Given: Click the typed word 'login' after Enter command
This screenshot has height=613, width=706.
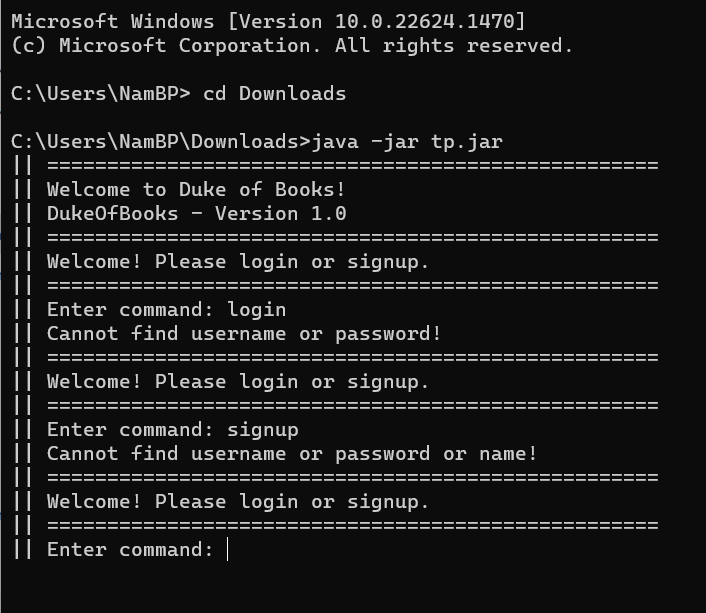Looking at the screenshot, I should (x=257, y=310).
